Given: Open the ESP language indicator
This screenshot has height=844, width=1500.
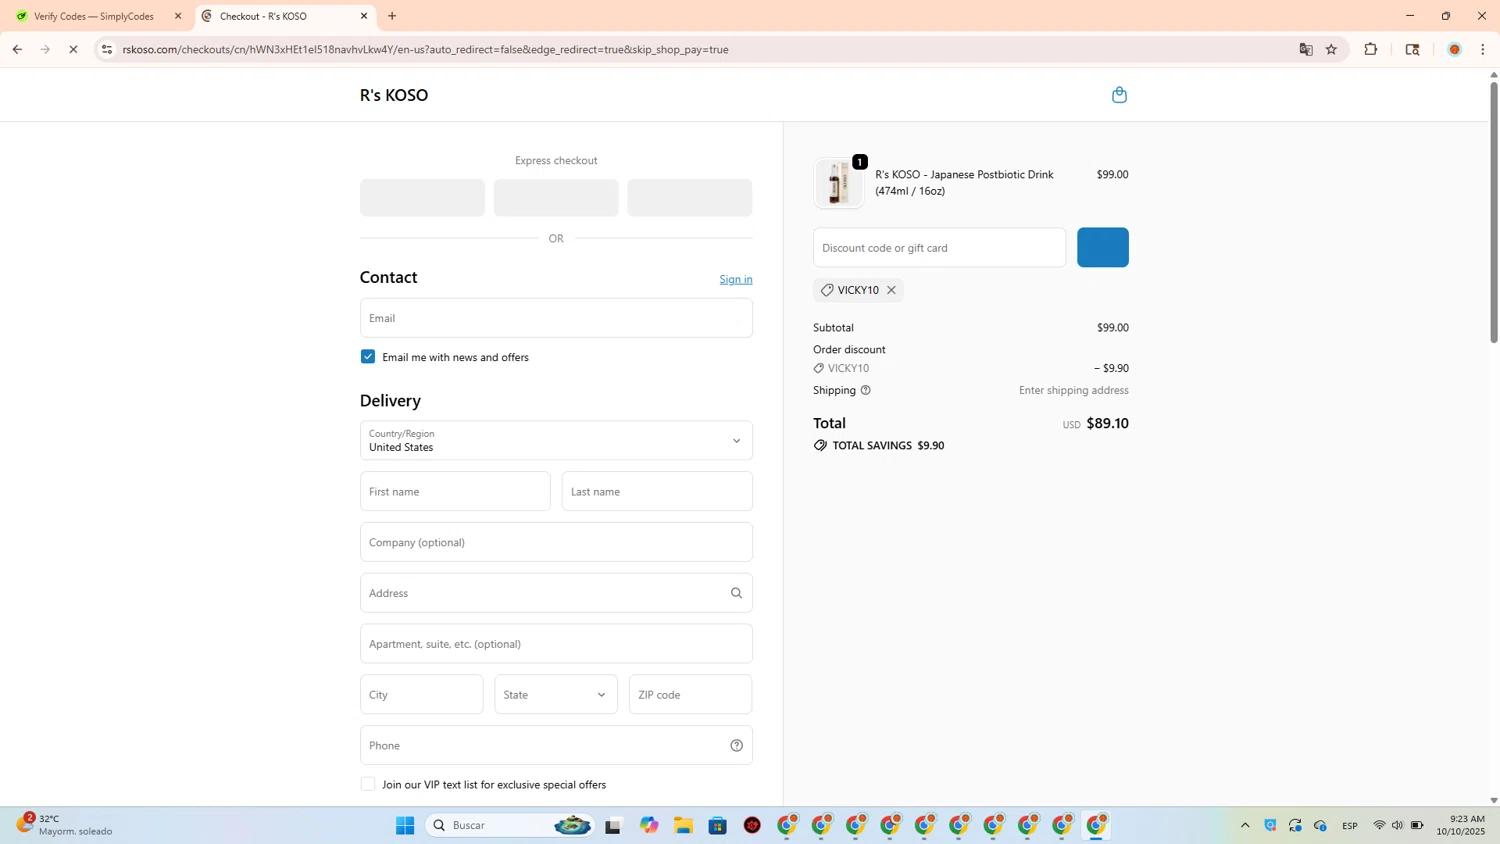Looking at the screenshot, I should (x=1350, y=825).
